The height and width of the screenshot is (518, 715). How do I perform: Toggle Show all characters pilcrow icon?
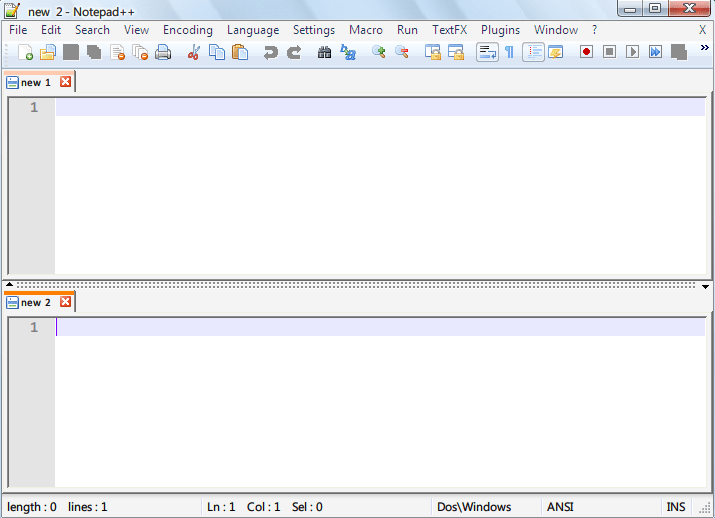tap(509, 52)
